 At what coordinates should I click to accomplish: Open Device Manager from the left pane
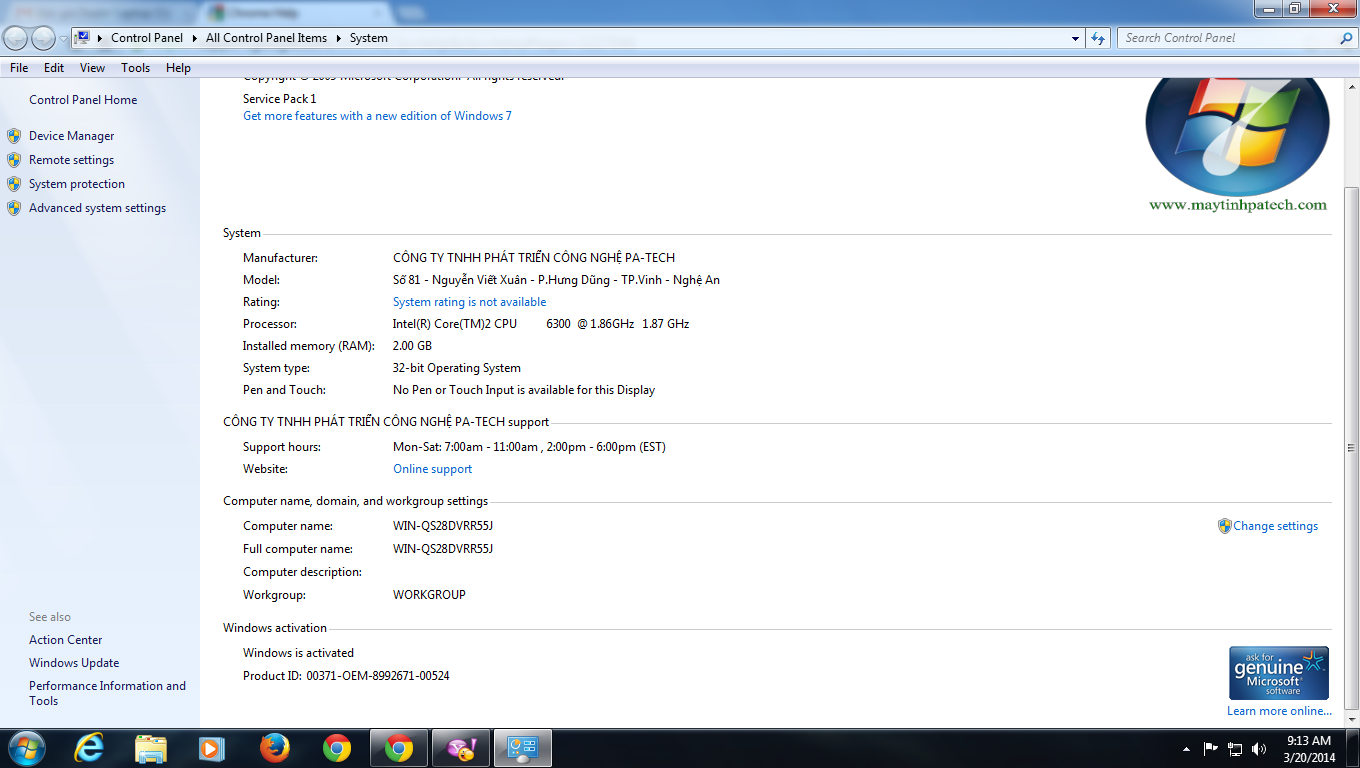point(71,136)
